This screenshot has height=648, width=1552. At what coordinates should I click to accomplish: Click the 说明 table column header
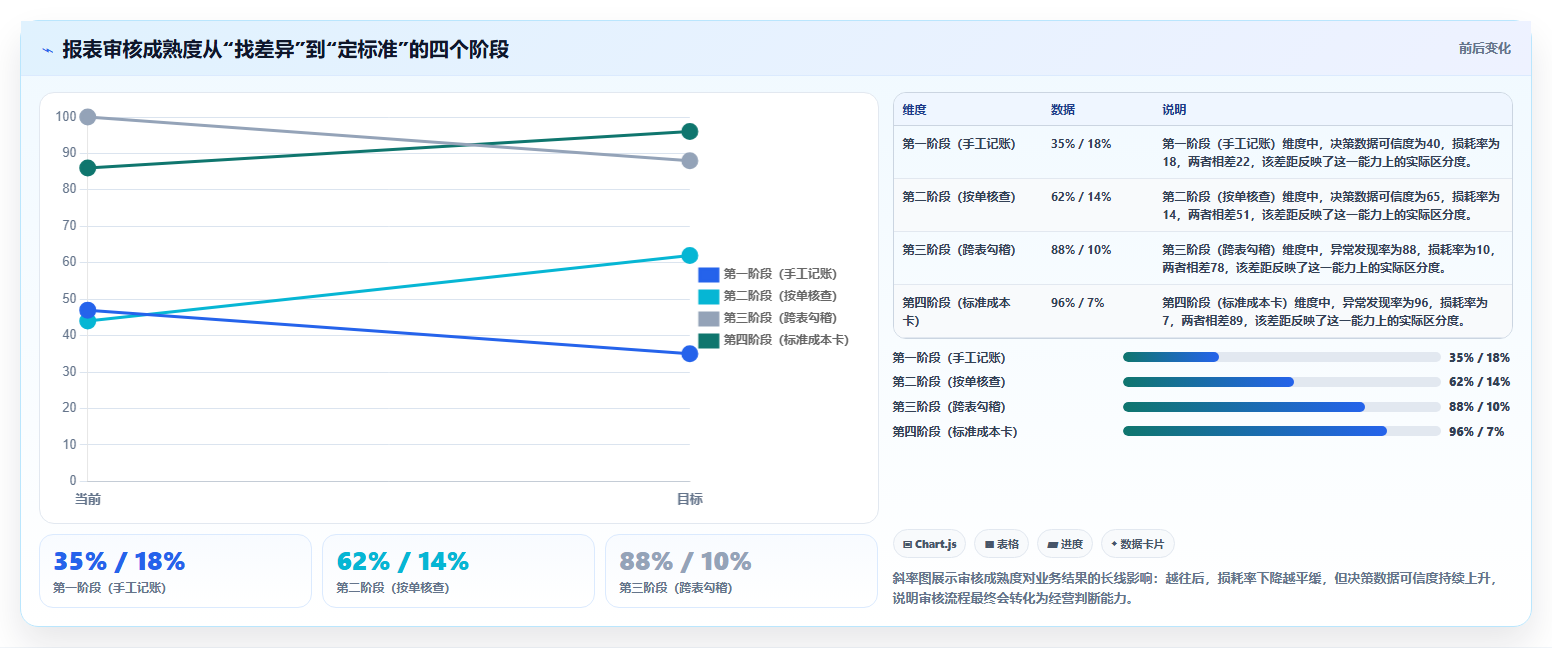coord(1174,109)
